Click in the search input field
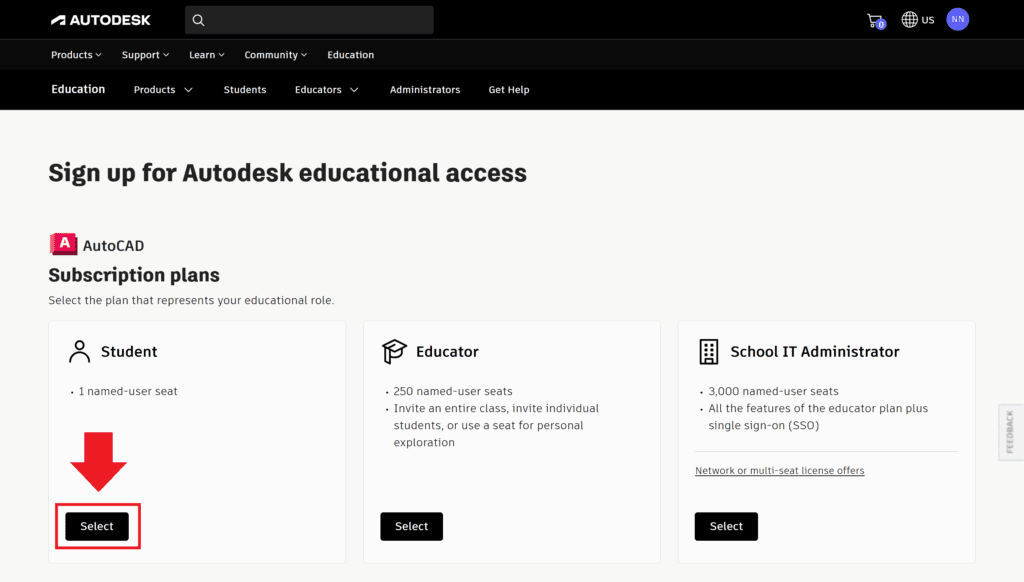Image resolution: width=1024 pixels, height=582 pixels. point(320,20)
